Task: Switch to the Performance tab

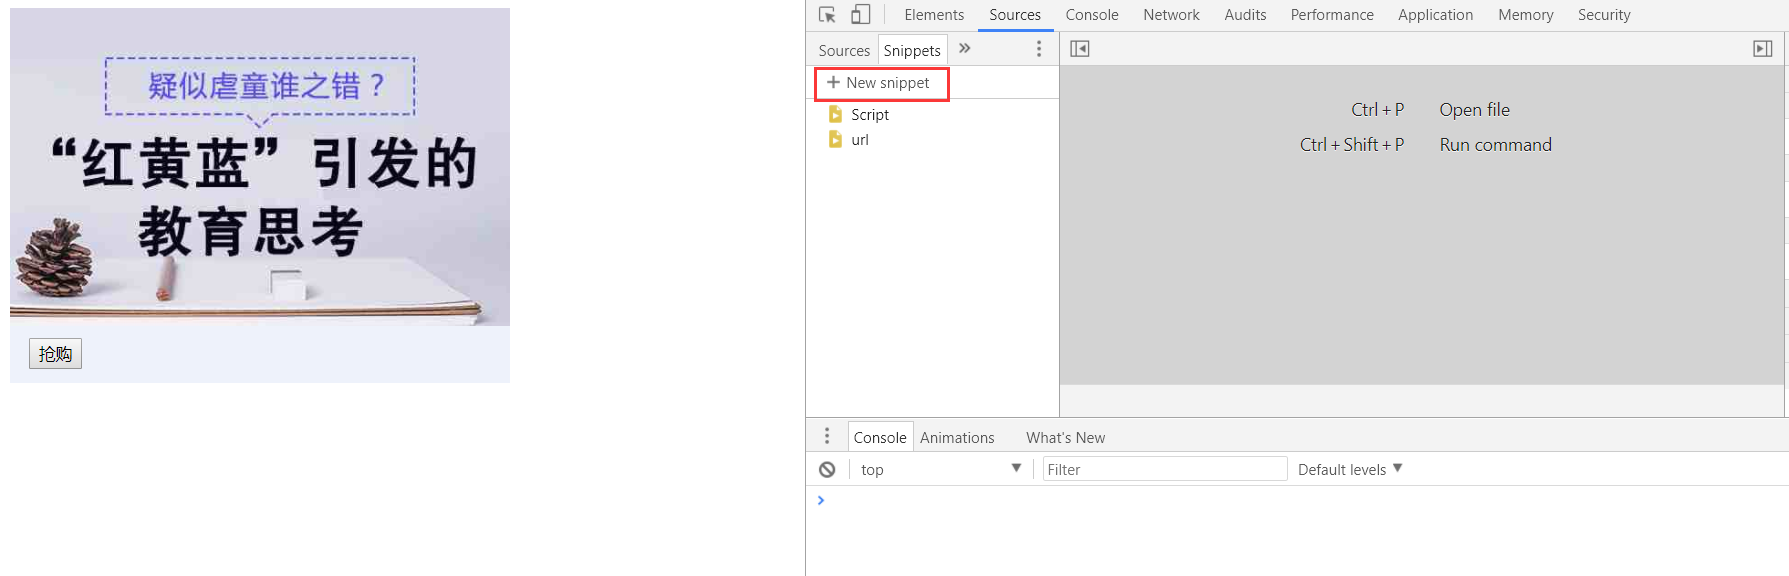Action: 1332,15
